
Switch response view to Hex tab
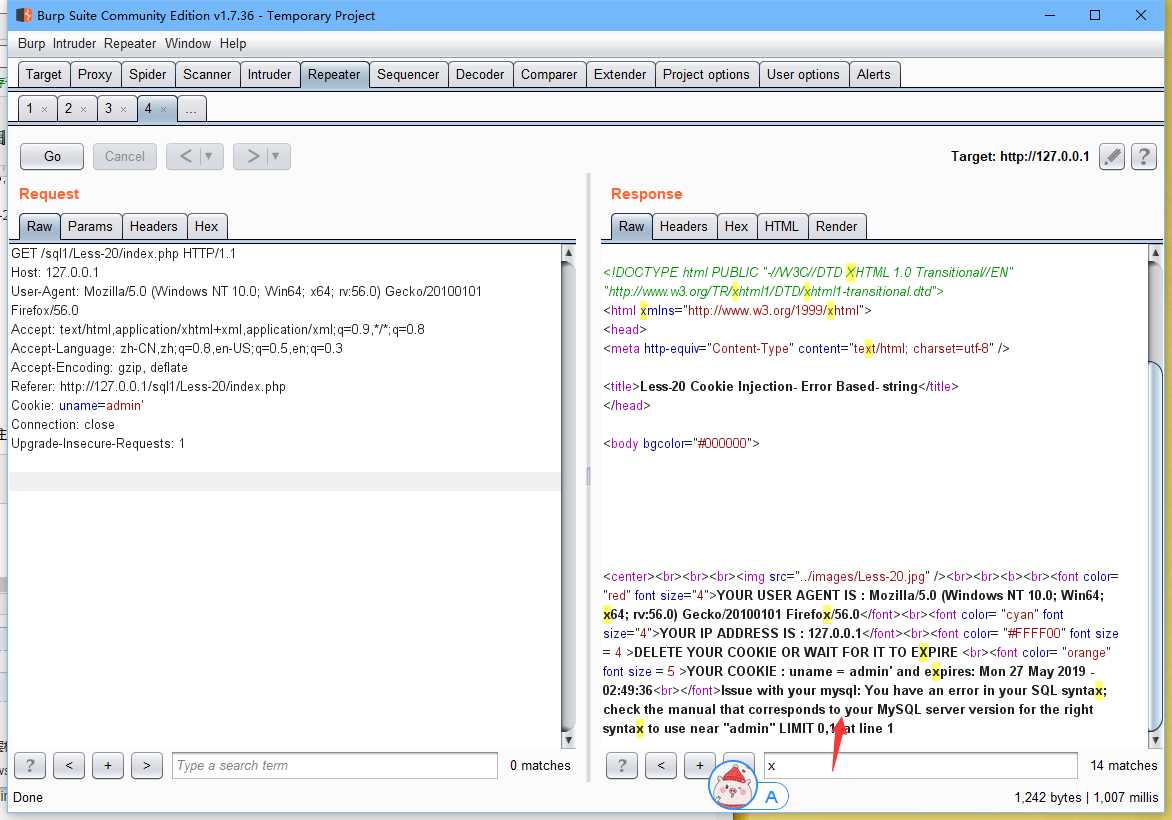pos(736,226)
